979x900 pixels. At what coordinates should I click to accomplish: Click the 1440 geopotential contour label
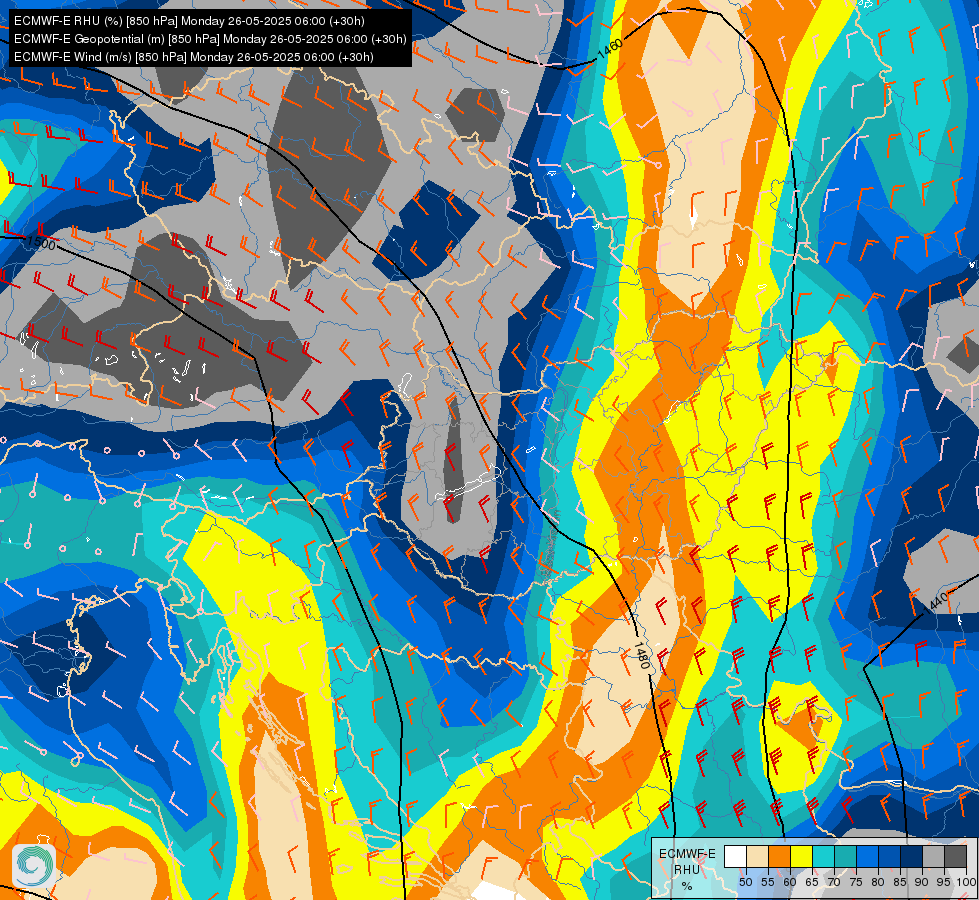click(936, 602)
